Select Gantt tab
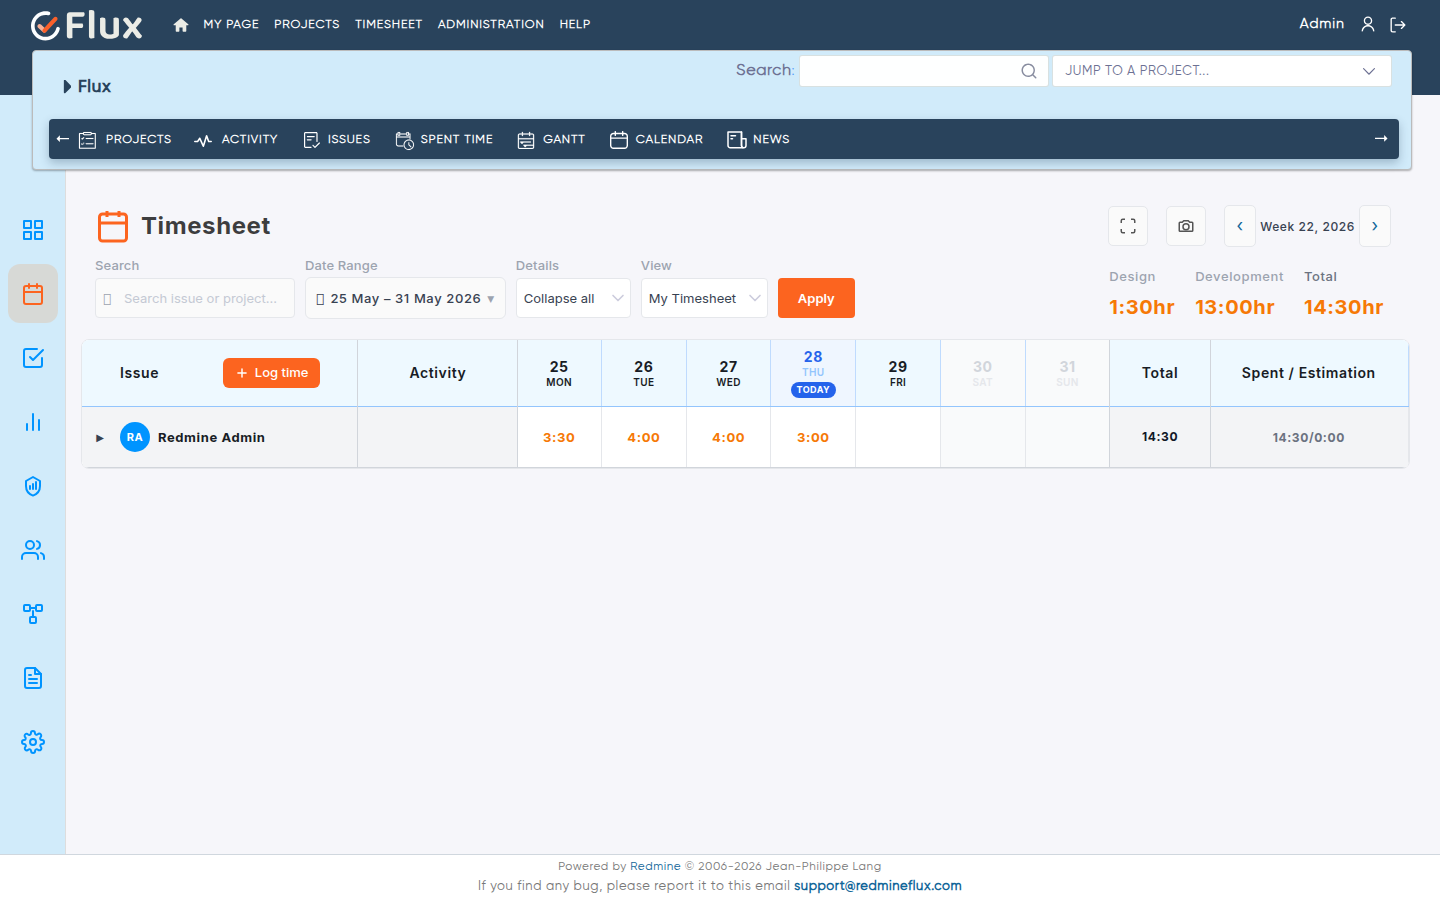The image size is (1440, 900). click(551, 139)
